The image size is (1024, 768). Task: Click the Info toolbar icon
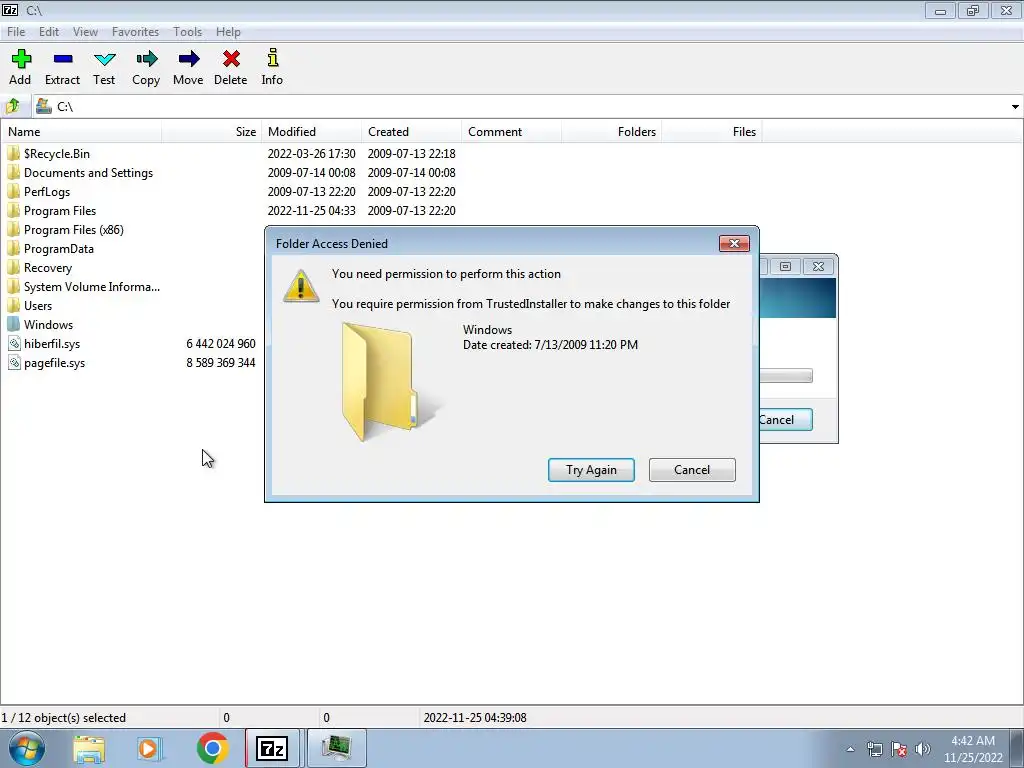tap(273, 58)
